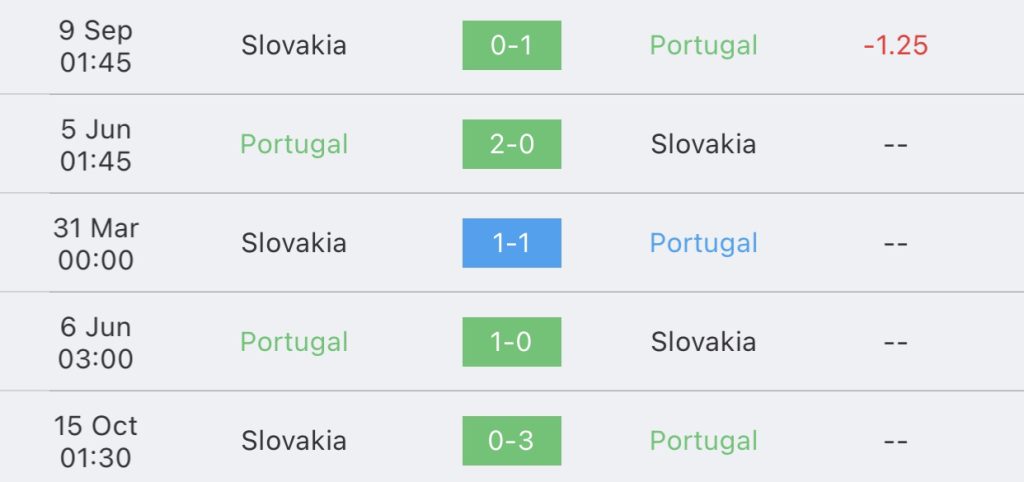Select Slovakia in the 15 Oct match

click(x=294, y=441)
